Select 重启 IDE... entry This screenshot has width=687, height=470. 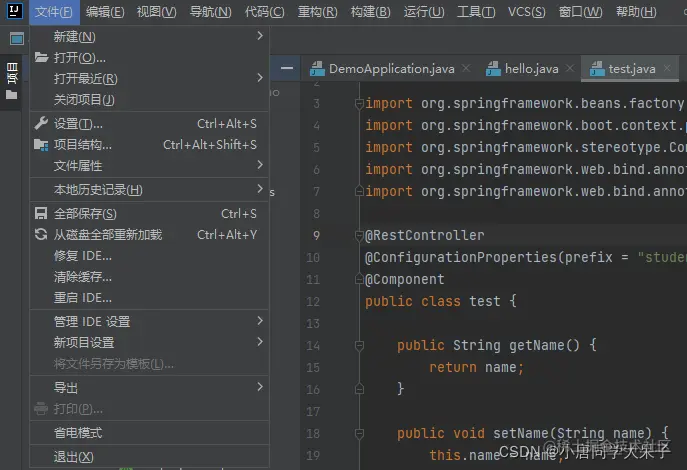(149, 298)
